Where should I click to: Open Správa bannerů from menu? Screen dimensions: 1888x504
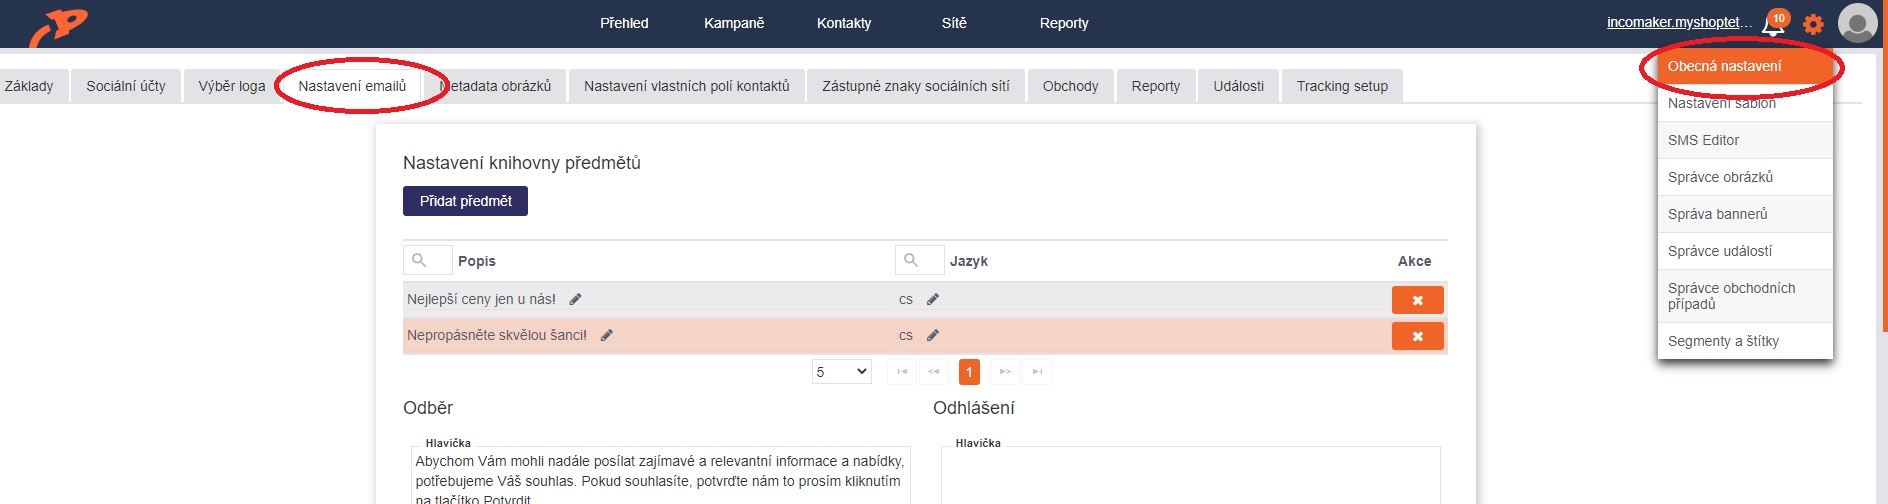[1745, 214]
